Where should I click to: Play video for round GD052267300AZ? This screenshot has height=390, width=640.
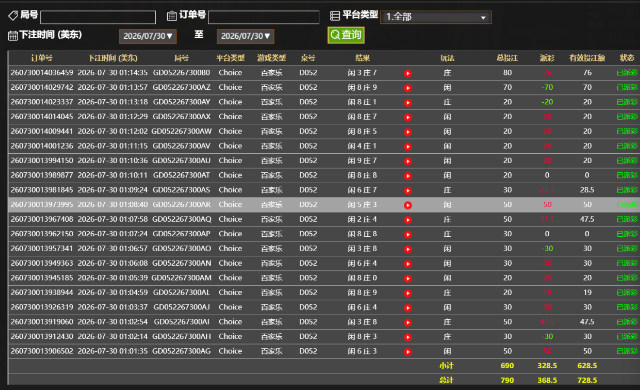tap(407, 88)
